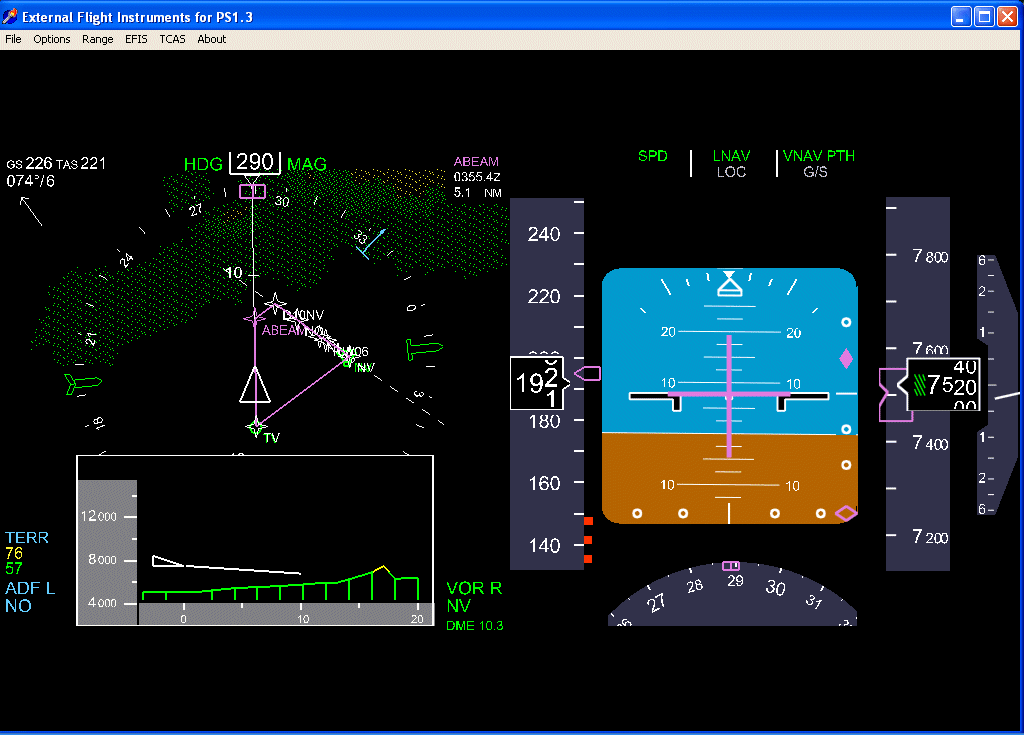Click the magenta heading bug box on the map
Screen dimensions: 1024x735
(252, 191)
